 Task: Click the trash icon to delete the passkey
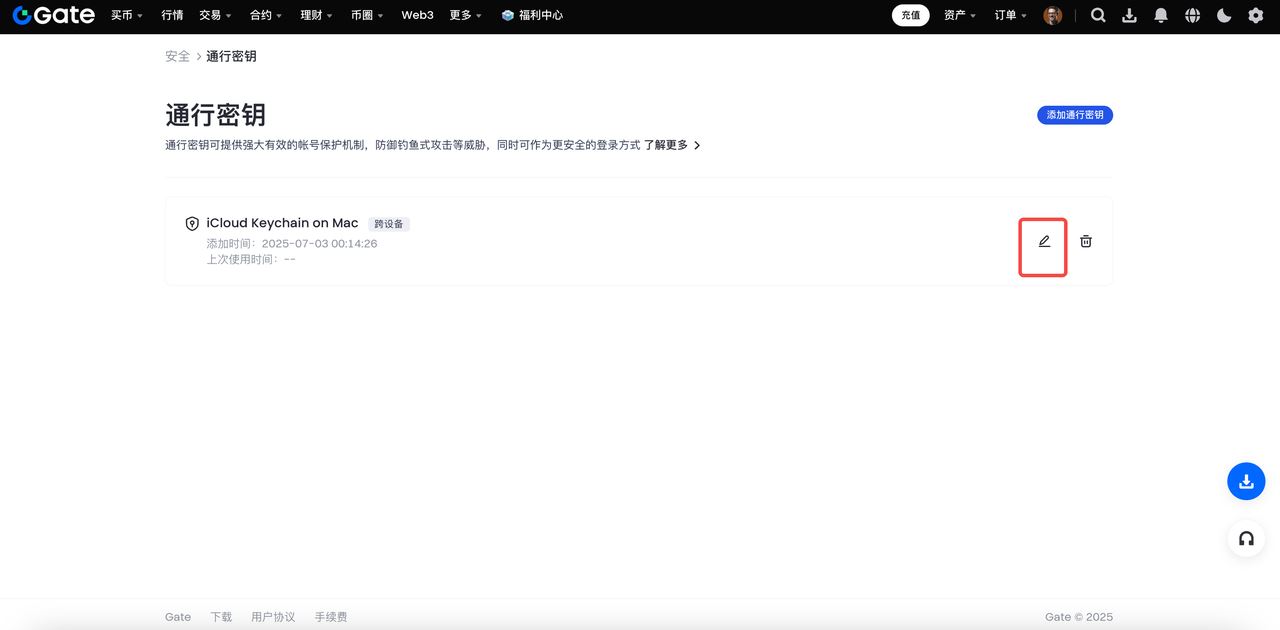tap(1085, 241)
